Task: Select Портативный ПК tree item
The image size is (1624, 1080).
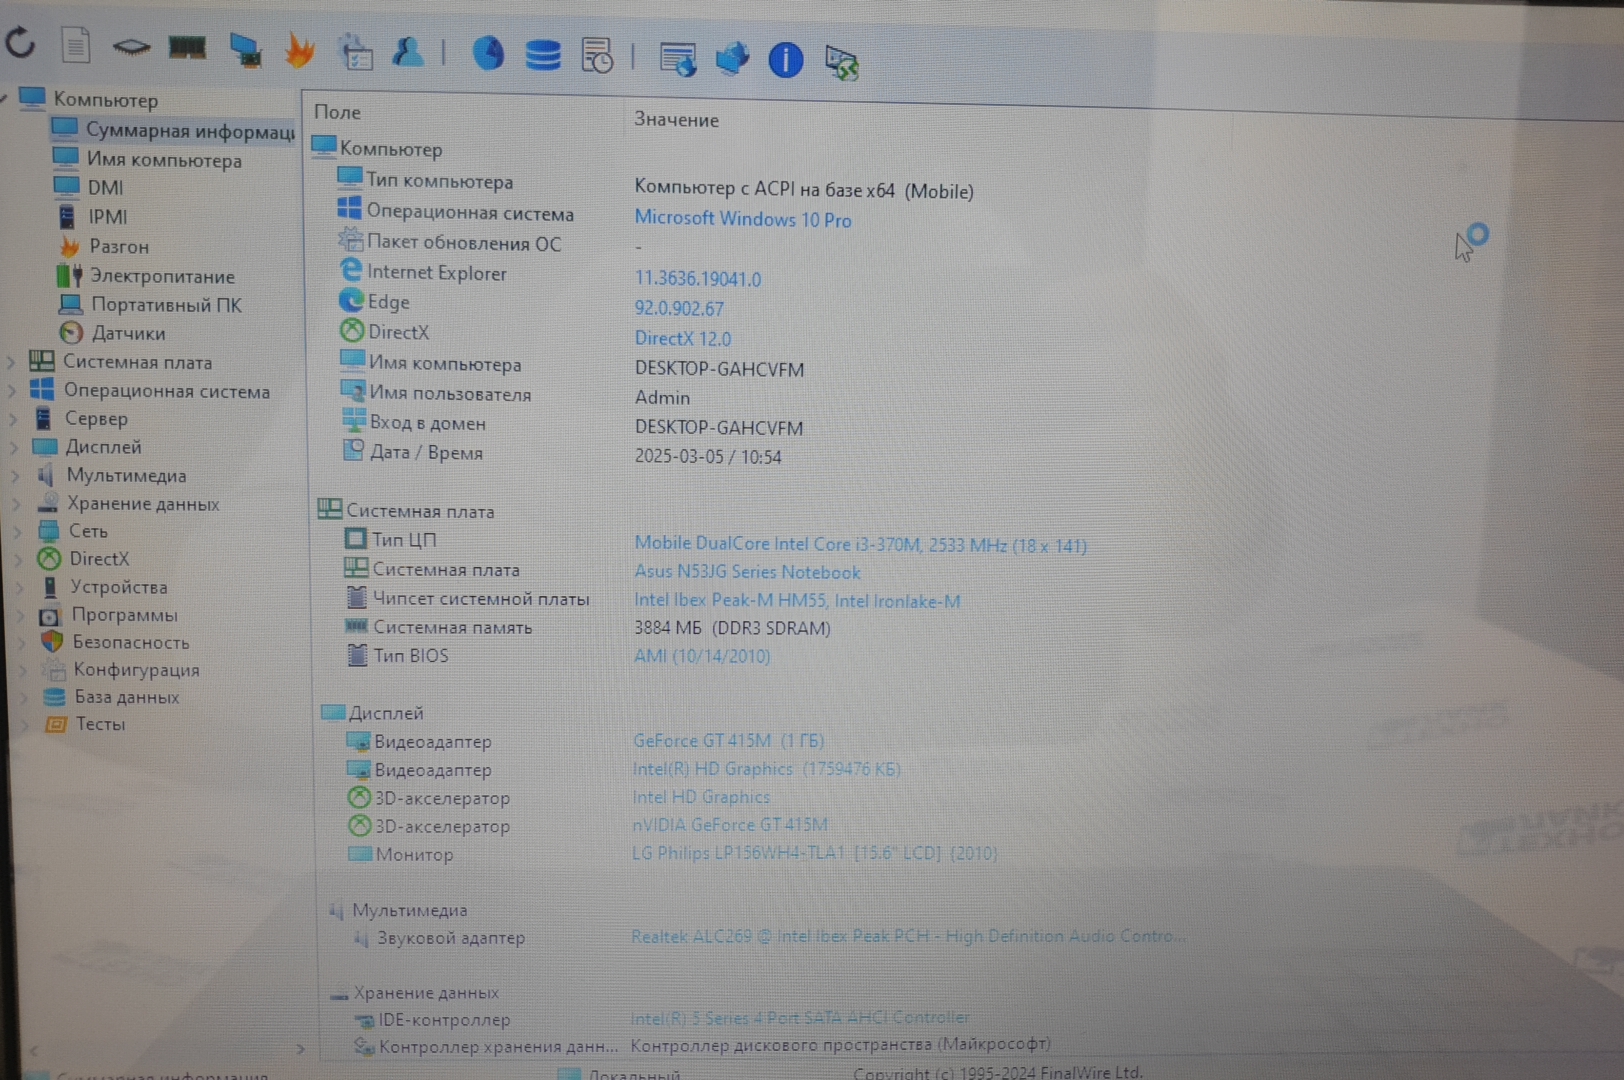Action: [166, 305]
